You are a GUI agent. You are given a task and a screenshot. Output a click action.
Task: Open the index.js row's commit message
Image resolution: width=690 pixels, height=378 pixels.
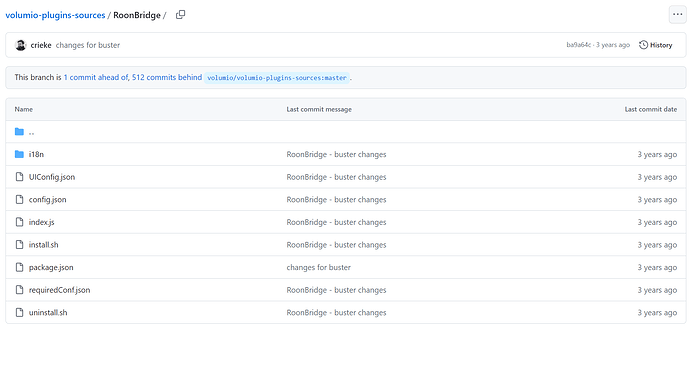pos(336,222)
